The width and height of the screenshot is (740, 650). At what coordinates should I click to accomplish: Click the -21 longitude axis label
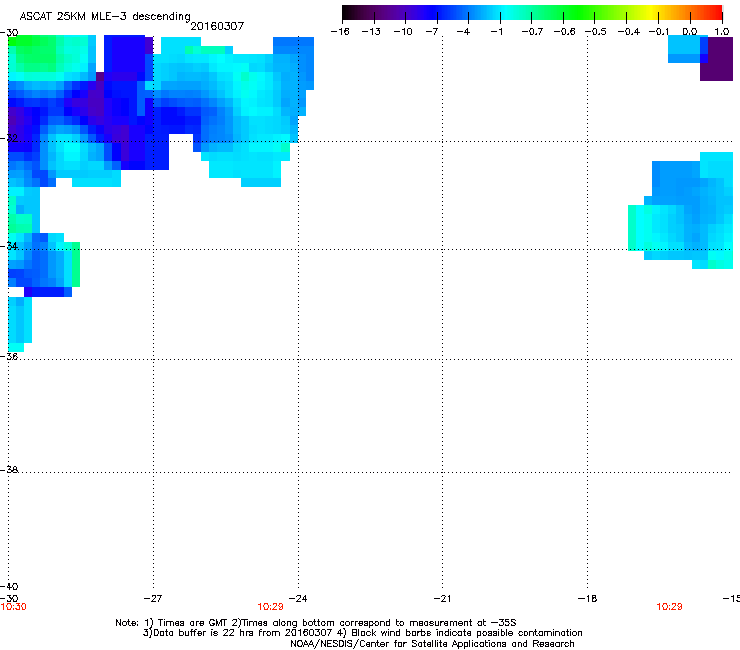(442, 599)
